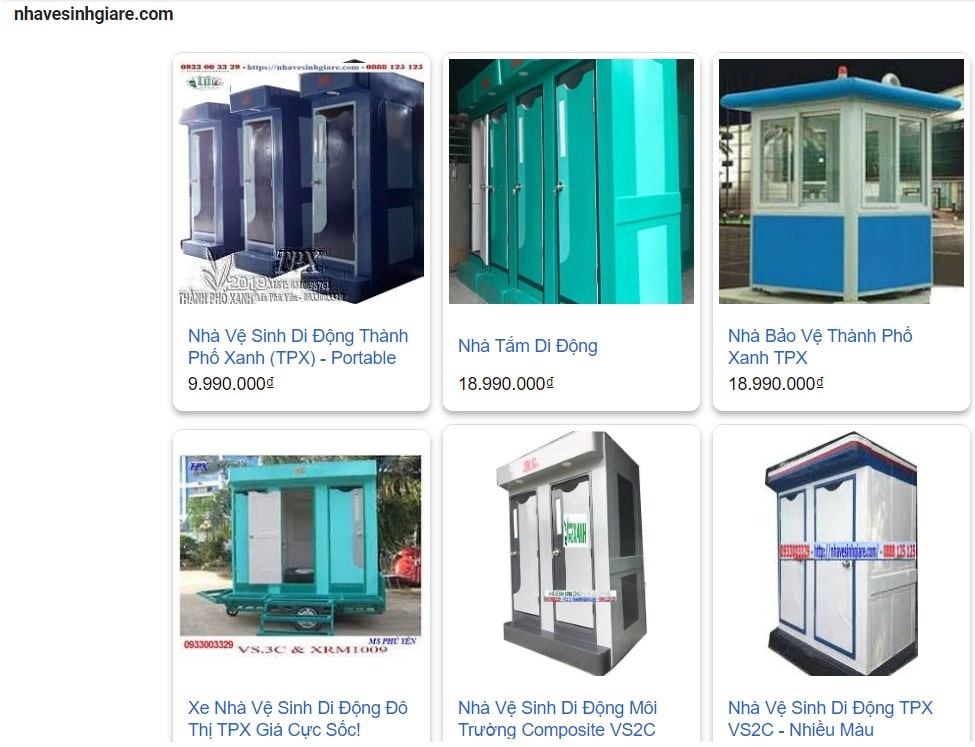
Task: Click the red website banner on white toilet
Action: coord(847,551)
